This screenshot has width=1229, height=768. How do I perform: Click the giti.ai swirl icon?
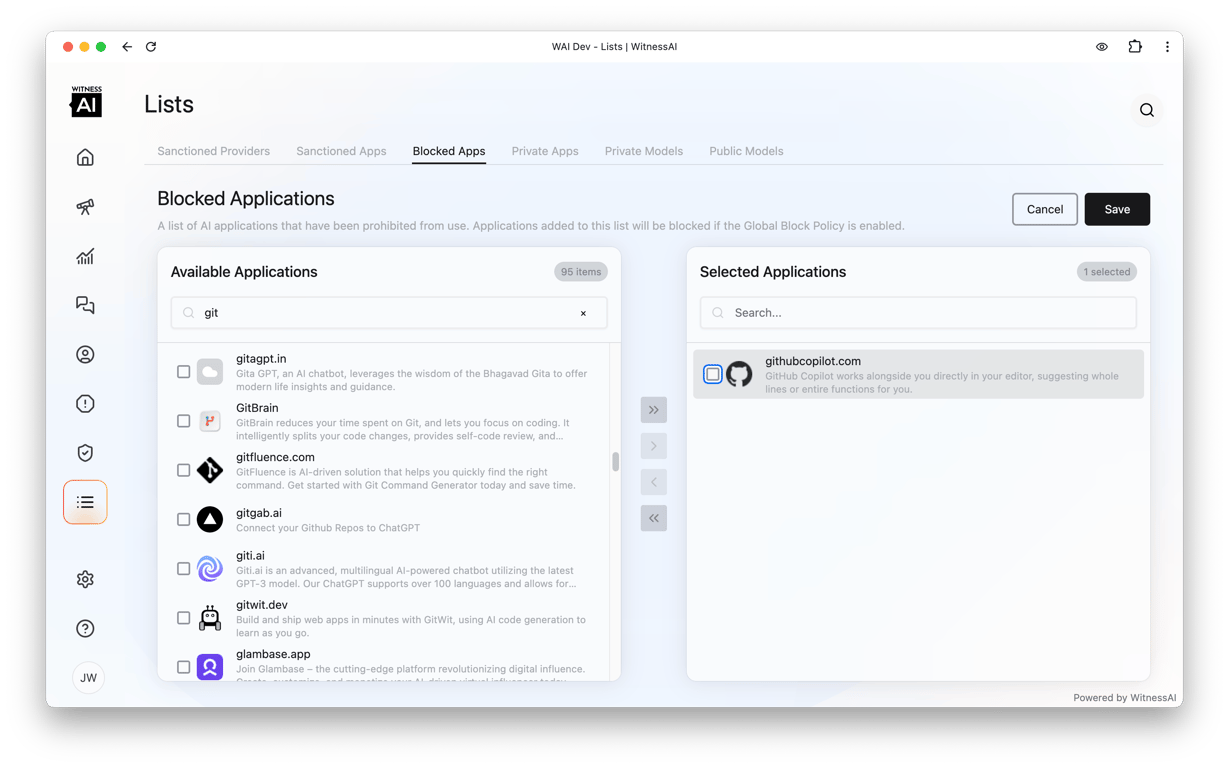[x=210, y=568]
